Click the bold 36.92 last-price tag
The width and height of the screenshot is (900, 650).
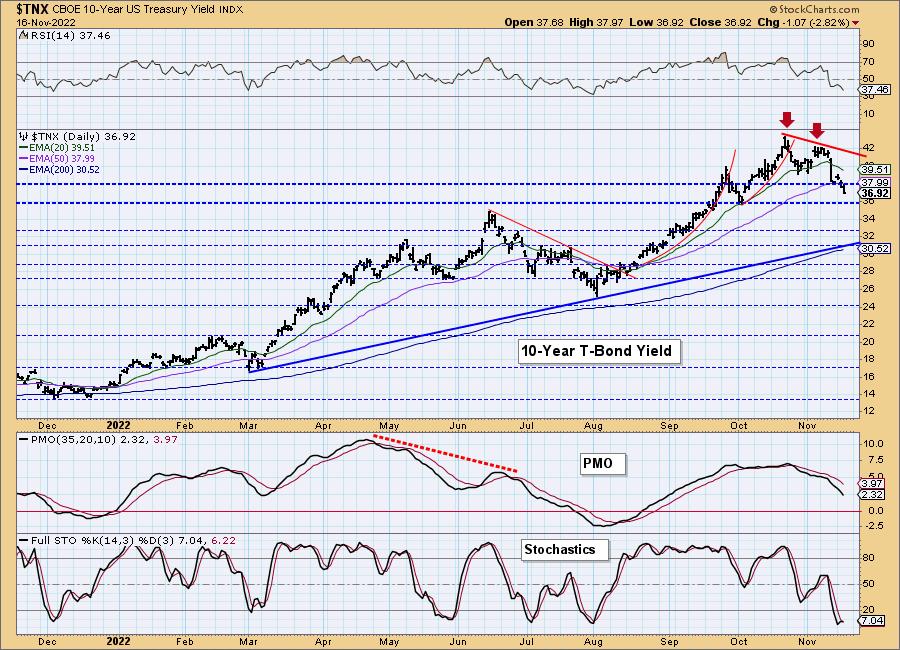(875, 194)
